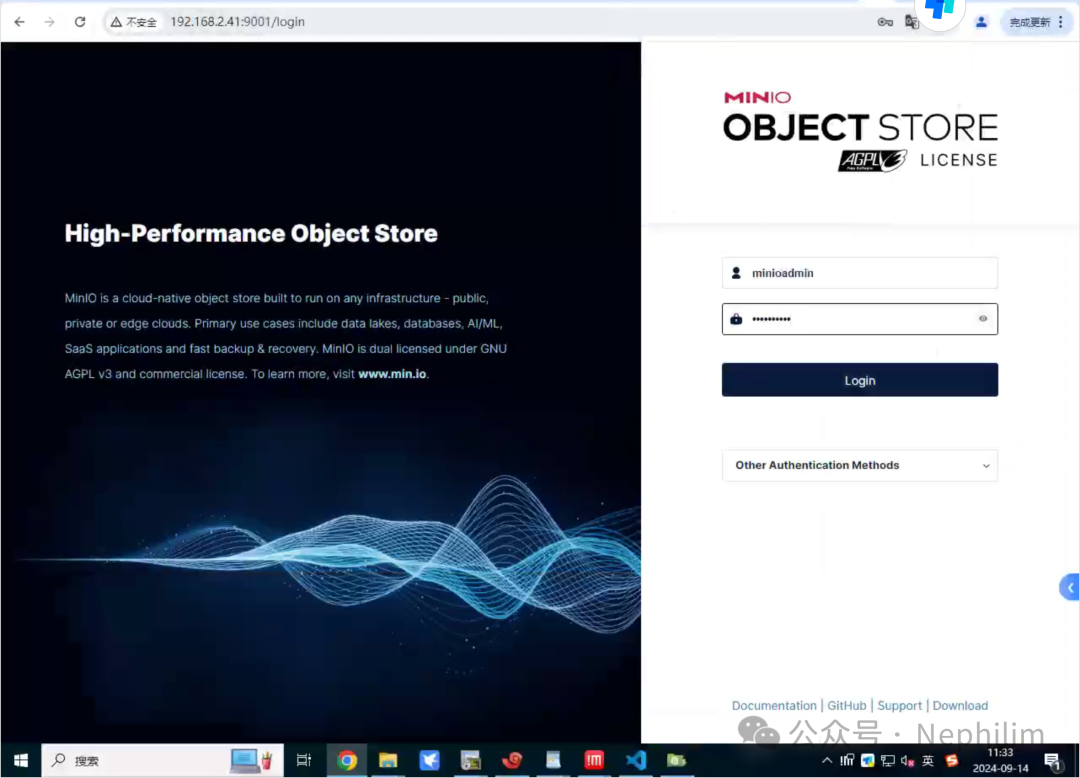Click red swirl app icon on taskbar

[512, 761]
